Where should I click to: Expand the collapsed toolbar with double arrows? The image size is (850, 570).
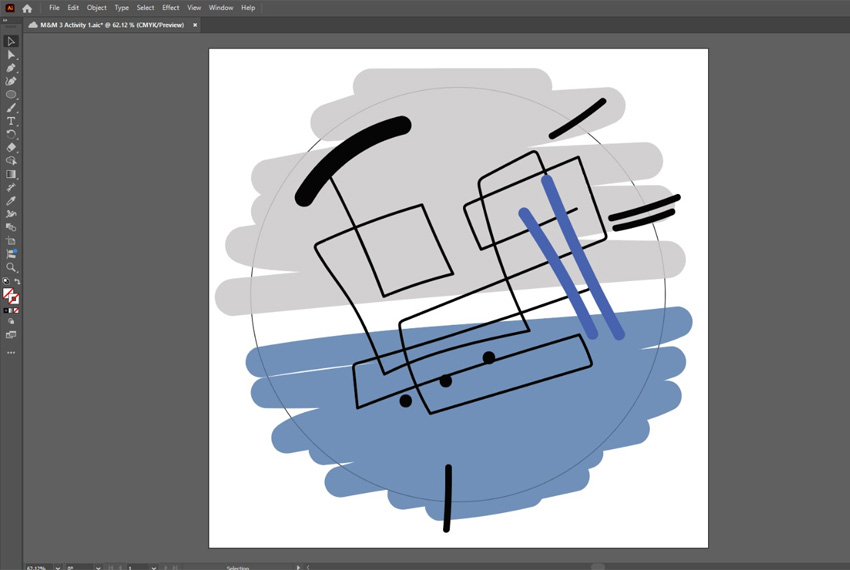point(5,19)
